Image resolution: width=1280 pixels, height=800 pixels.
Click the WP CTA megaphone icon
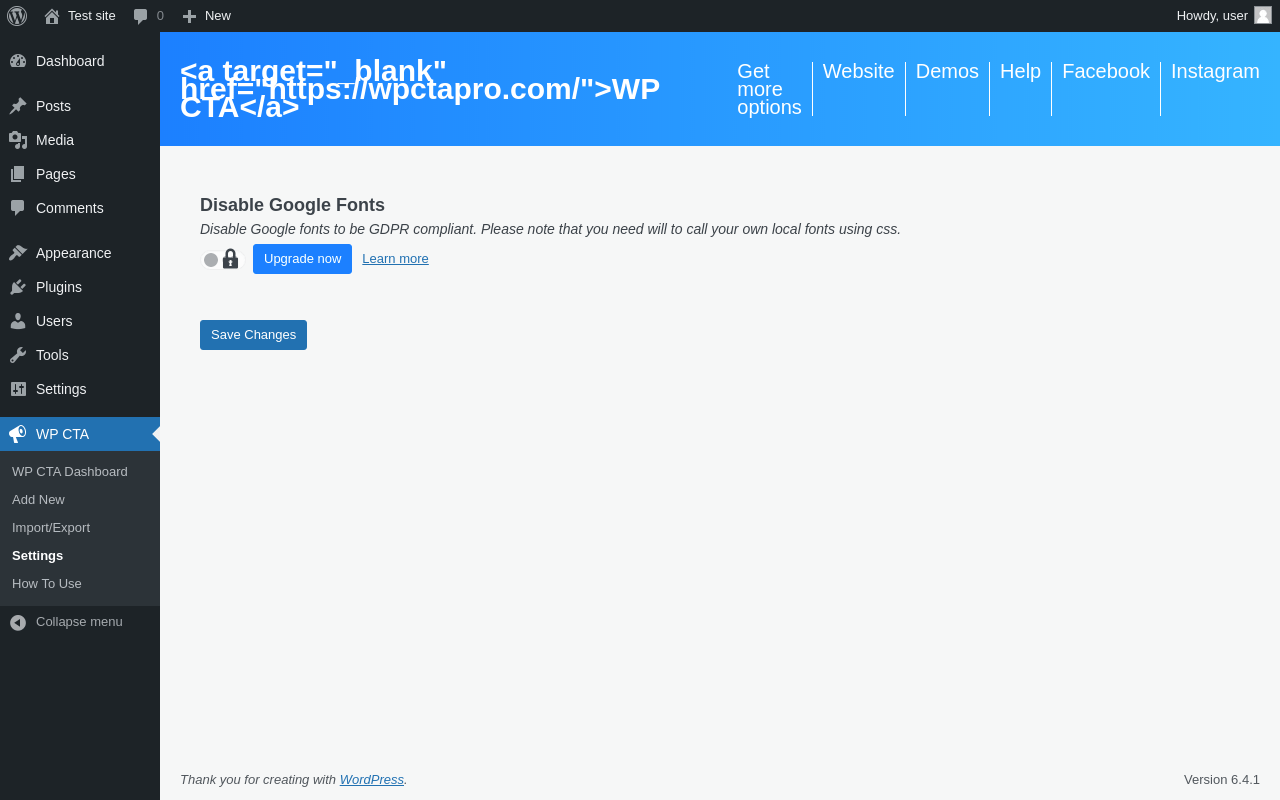coord(18,434)
